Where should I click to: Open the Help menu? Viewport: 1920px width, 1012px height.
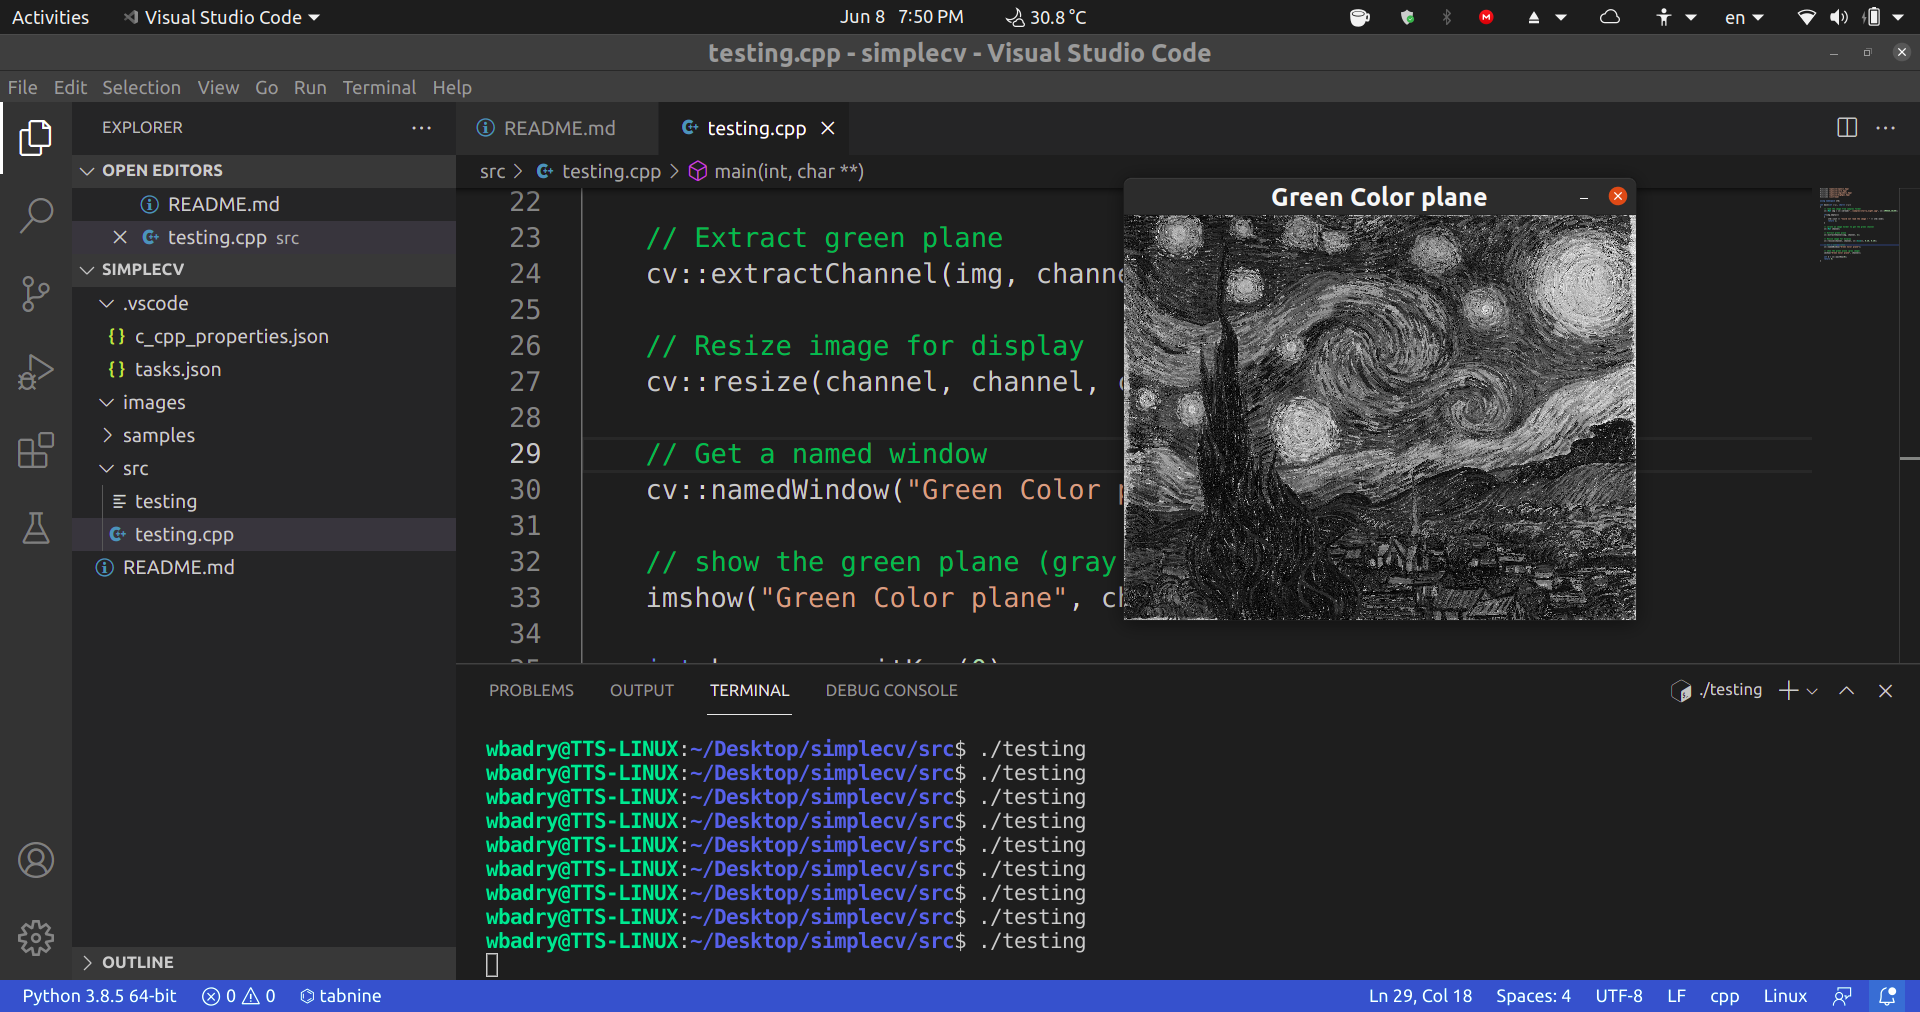452,88
